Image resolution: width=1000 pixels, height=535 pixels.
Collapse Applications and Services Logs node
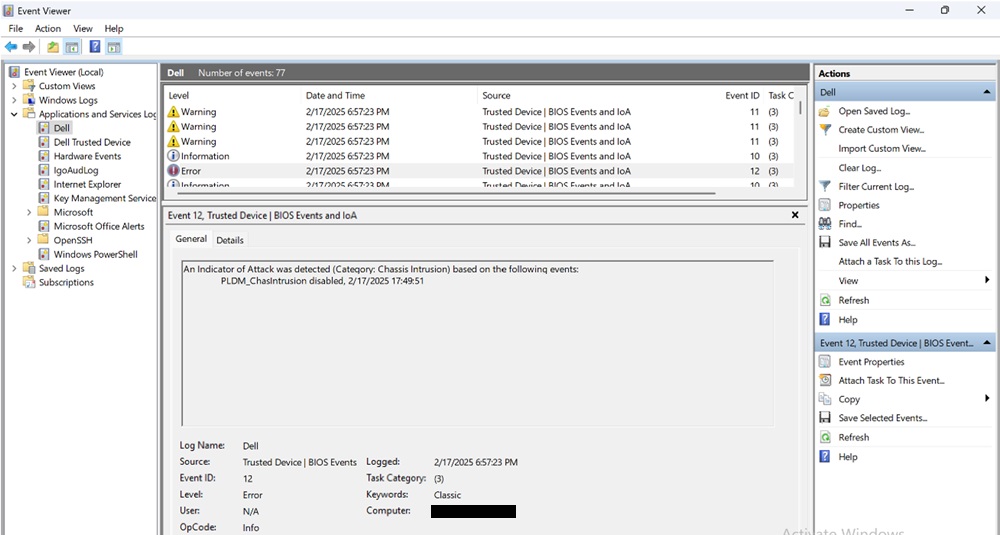(14, 114)
